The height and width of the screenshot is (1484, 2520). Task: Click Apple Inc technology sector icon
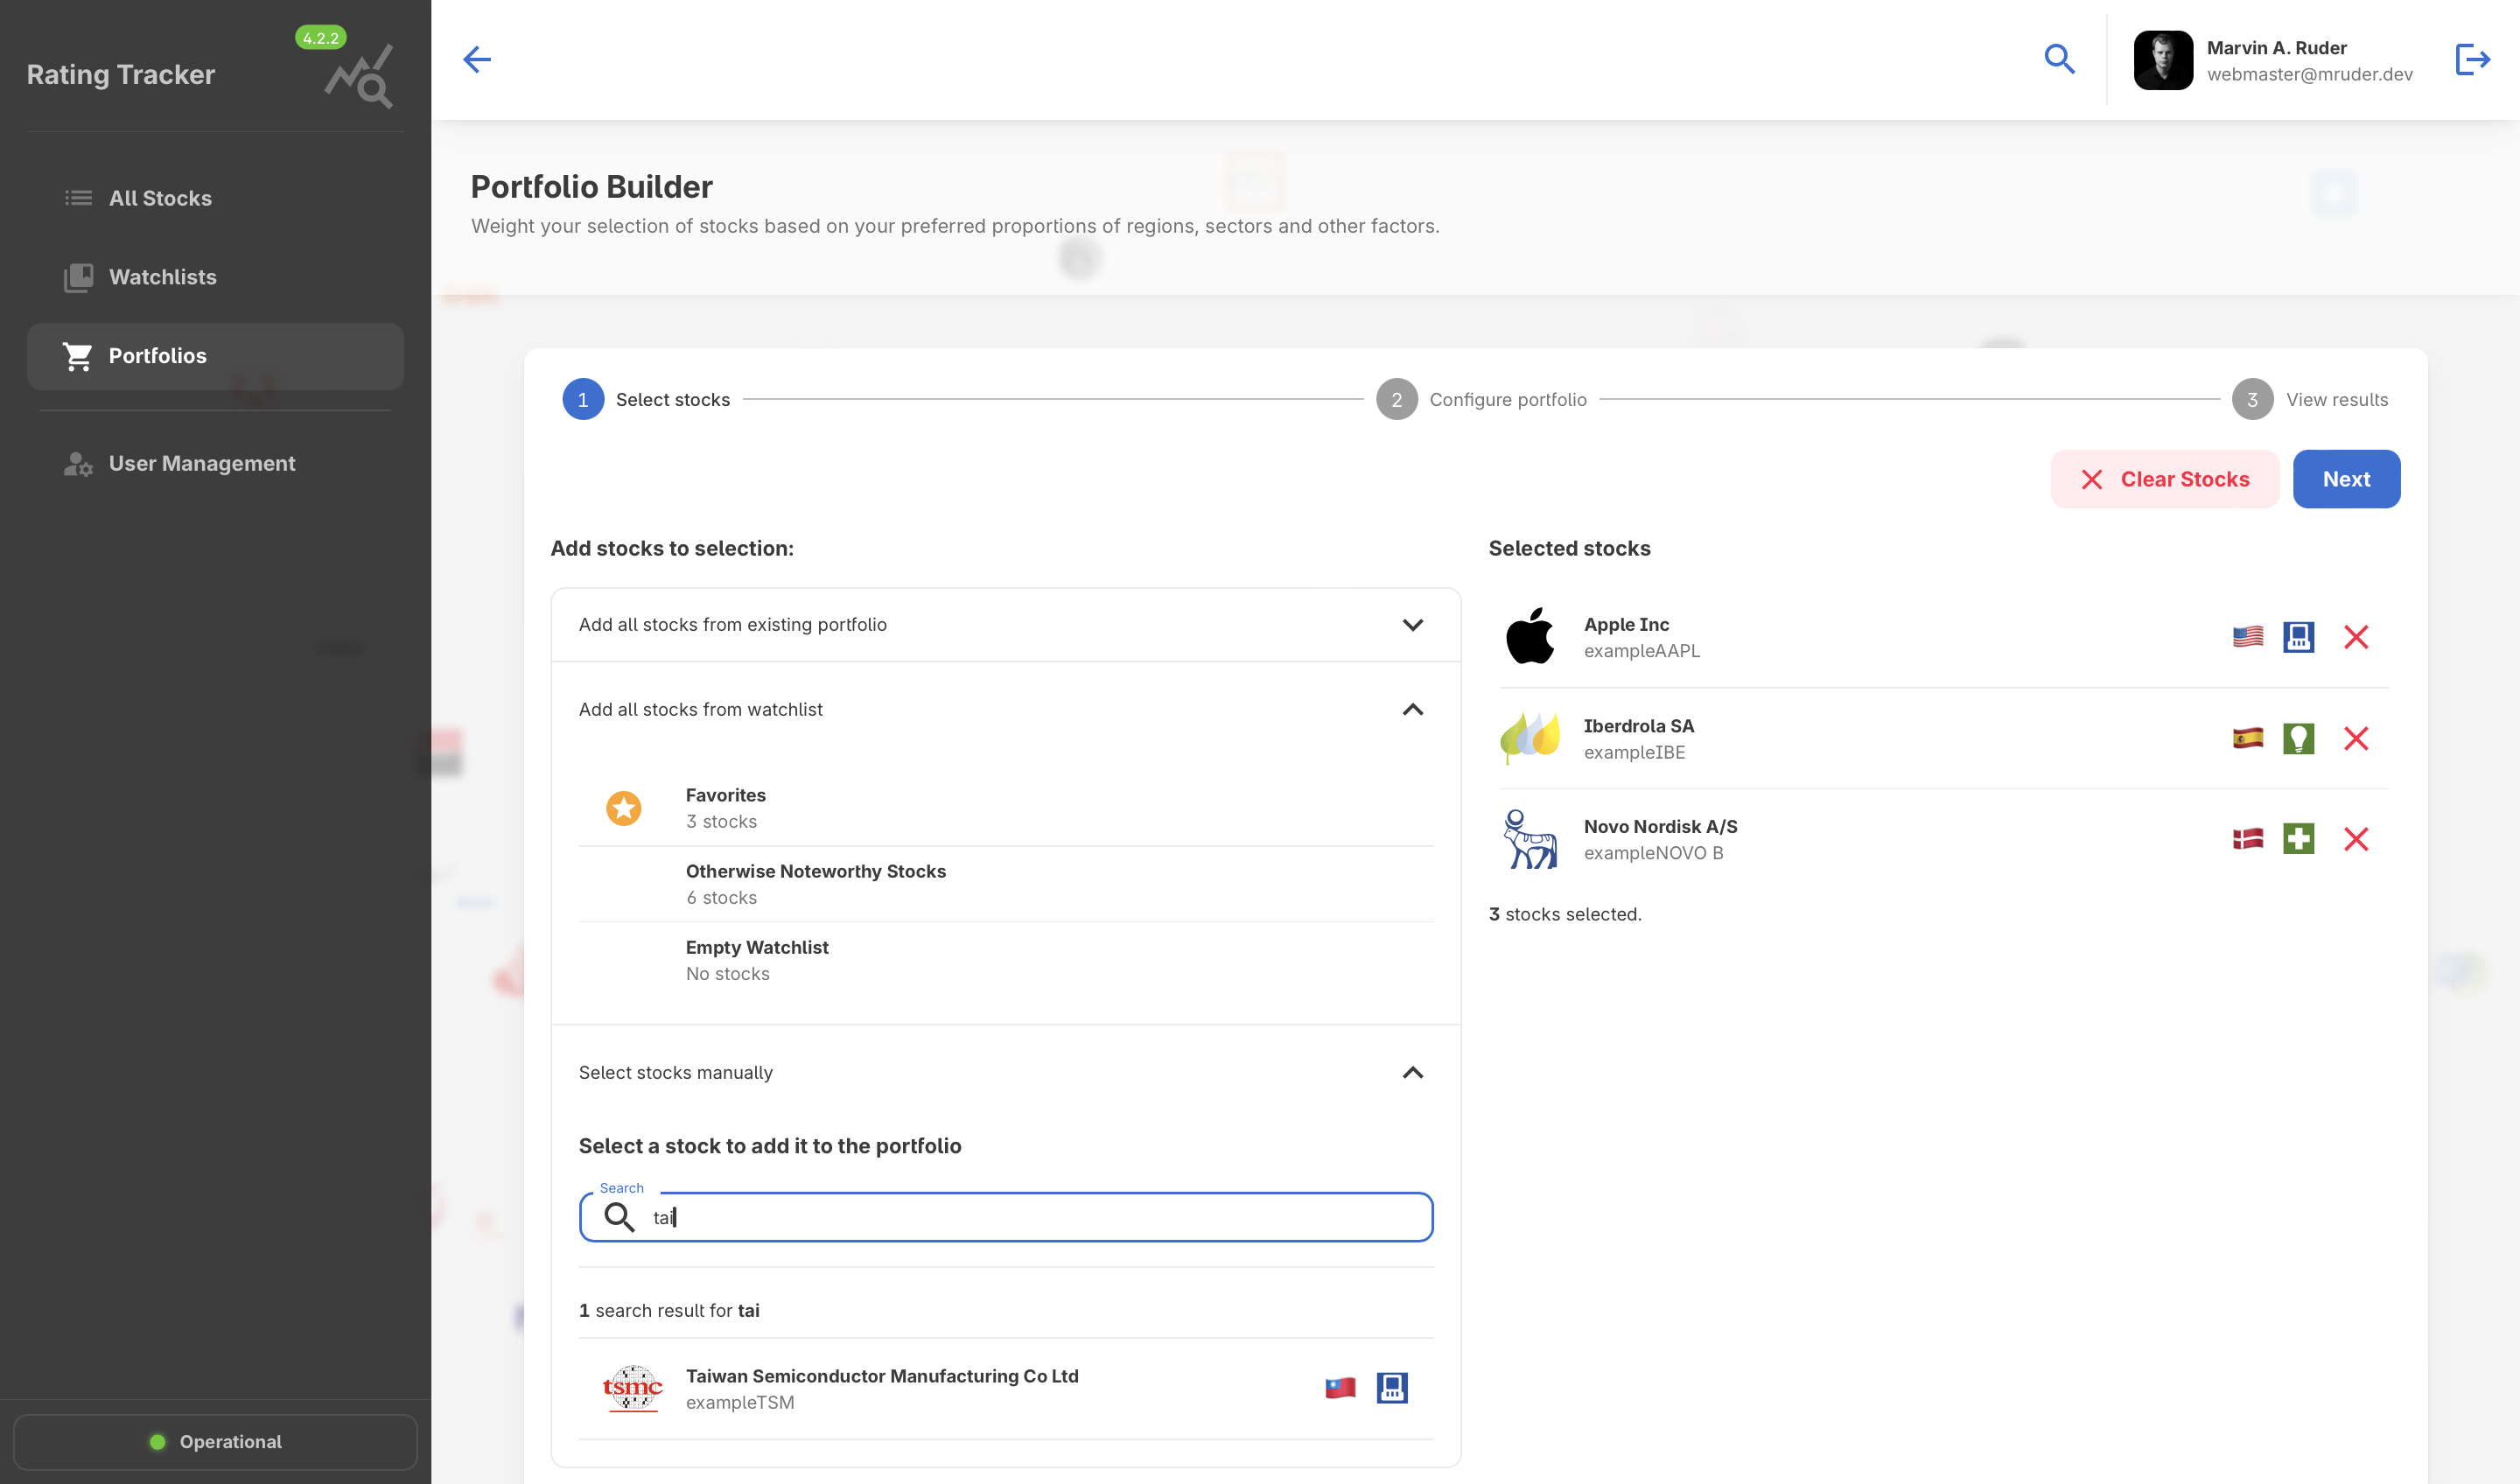tap(2298, 637)
